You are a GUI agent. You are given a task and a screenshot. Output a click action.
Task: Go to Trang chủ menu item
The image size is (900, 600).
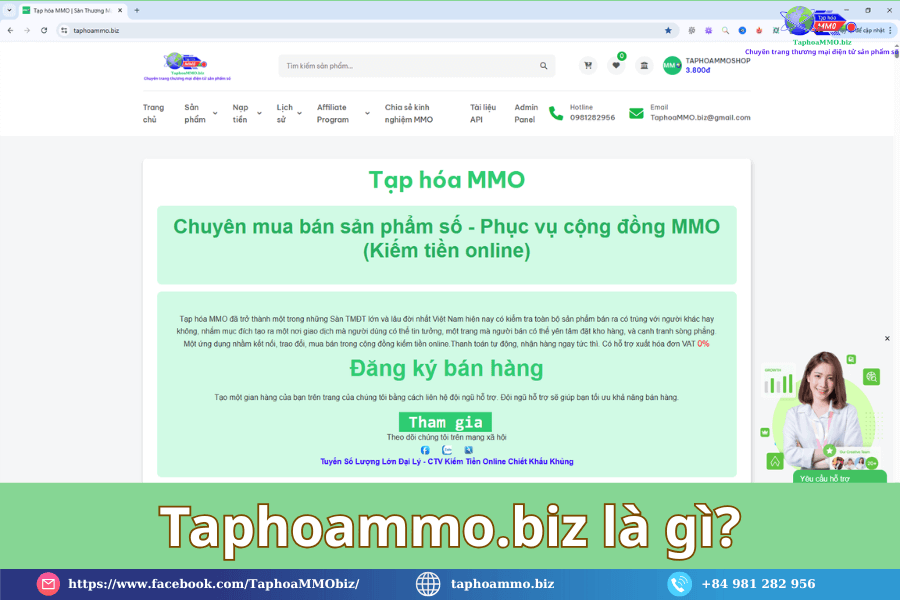coord(153,113)
